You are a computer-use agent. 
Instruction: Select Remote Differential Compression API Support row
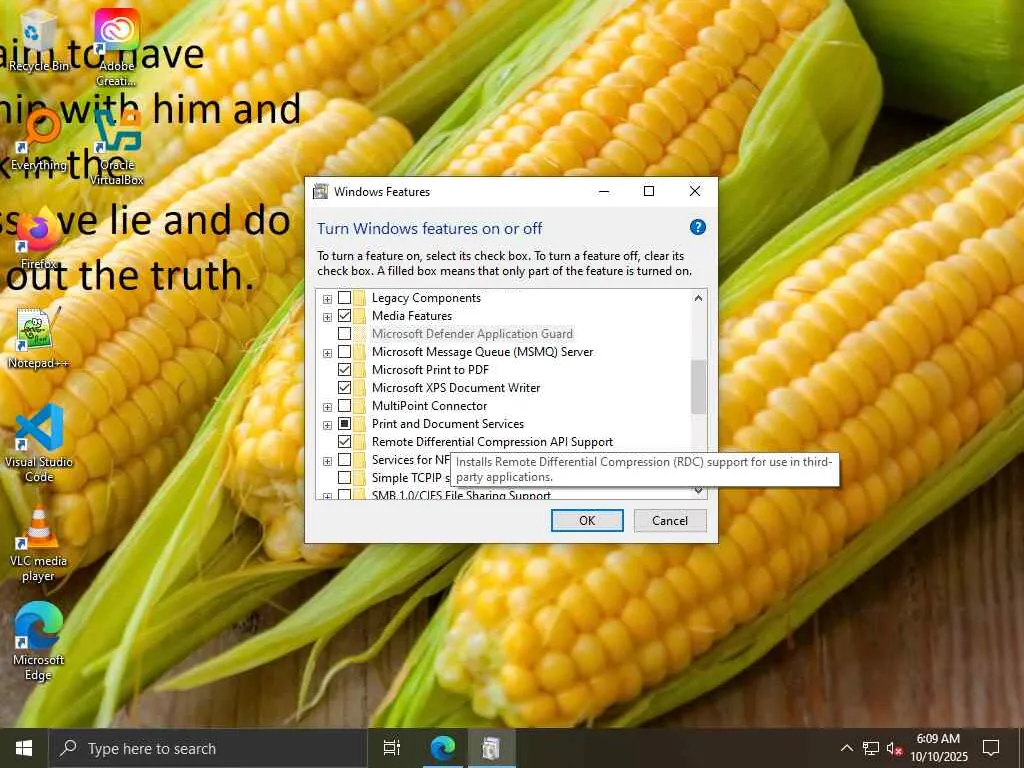click(492, 442)
